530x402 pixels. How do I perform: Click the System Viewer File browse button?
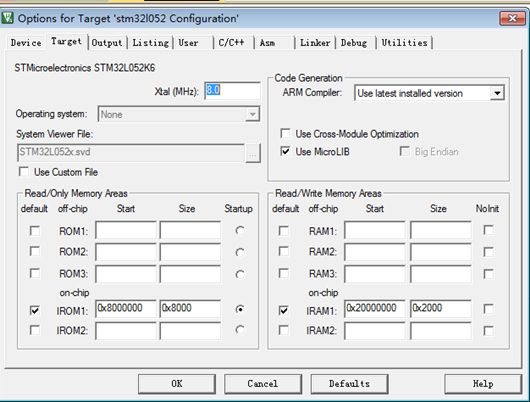coord(253,153)
